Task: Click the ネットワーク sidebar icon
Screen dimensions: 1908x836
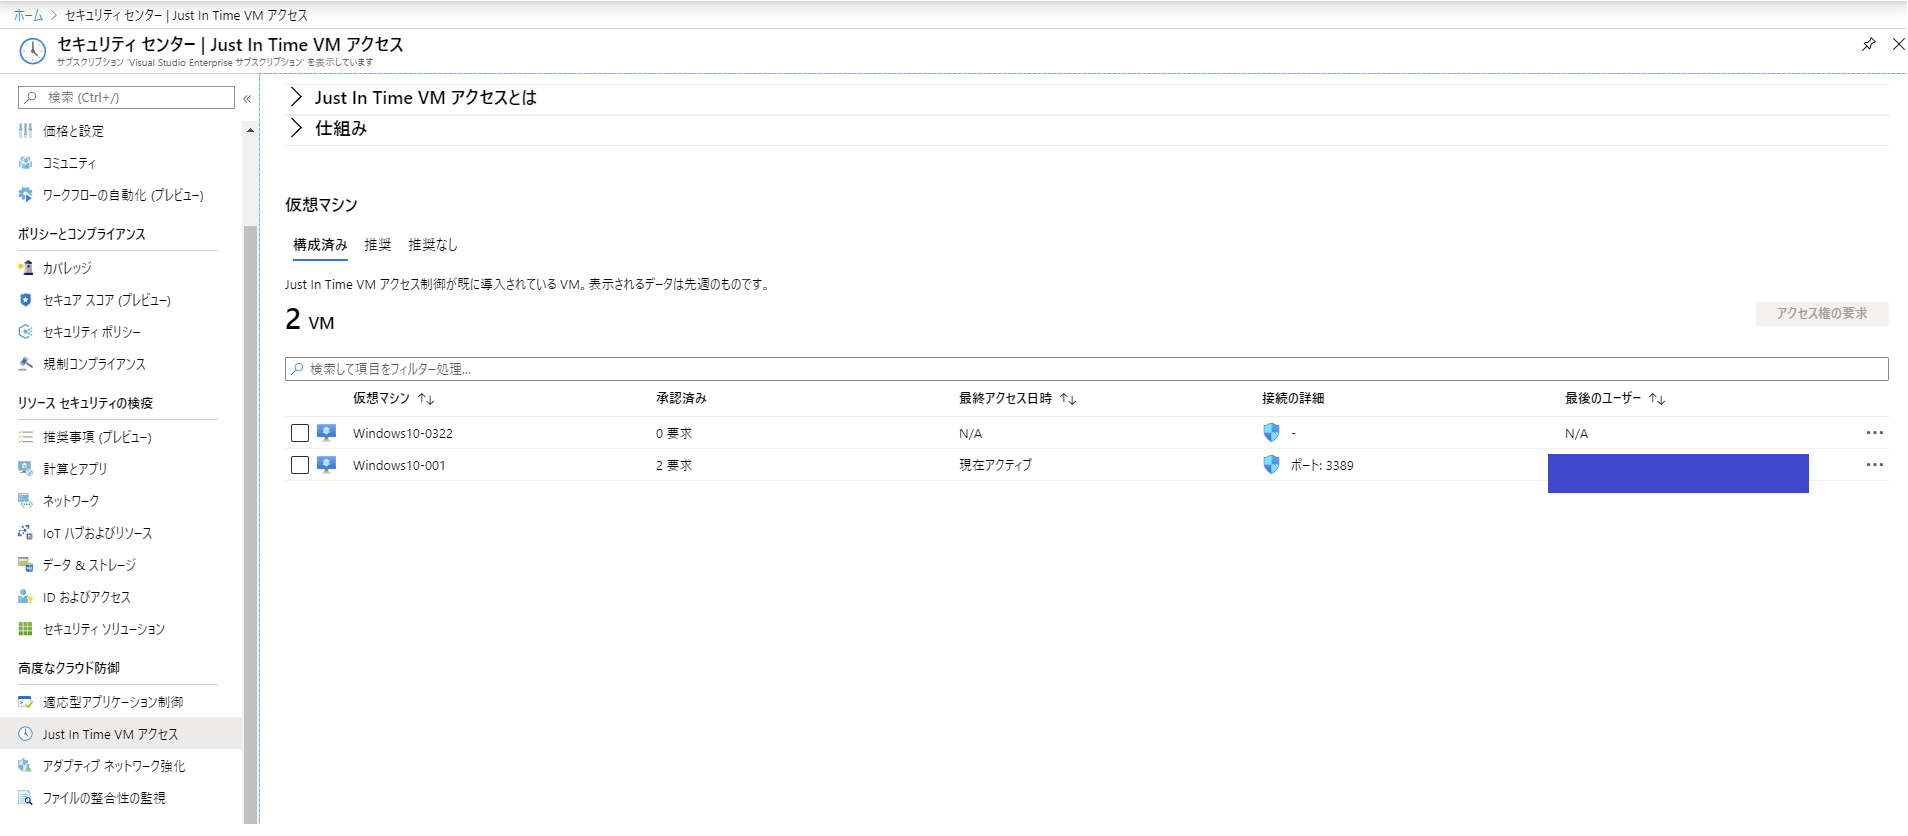Action: pyautogui.click(x=26, y=500)
